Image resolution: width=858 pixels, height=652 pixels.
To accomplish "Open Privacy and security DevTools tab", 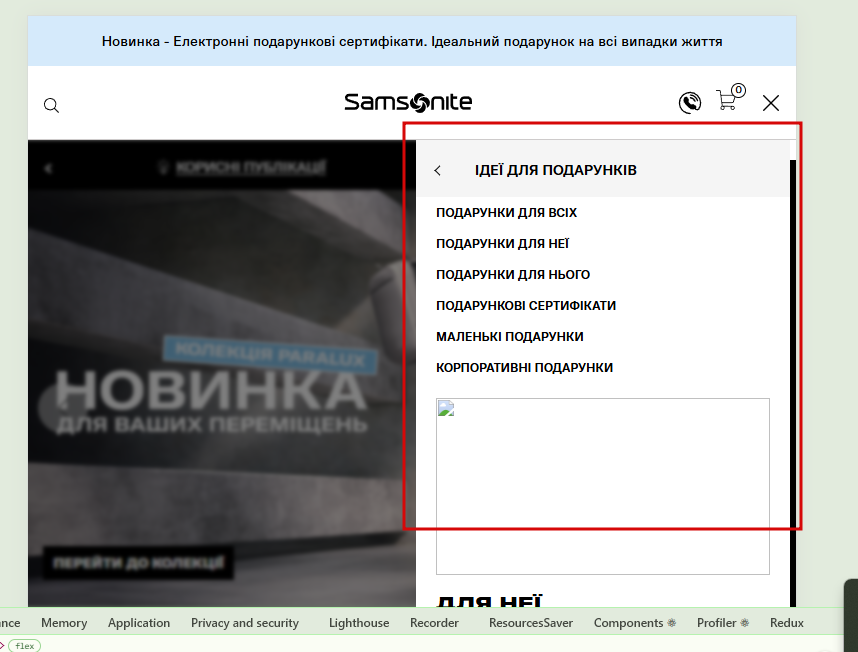I will [x=245, y=622].
